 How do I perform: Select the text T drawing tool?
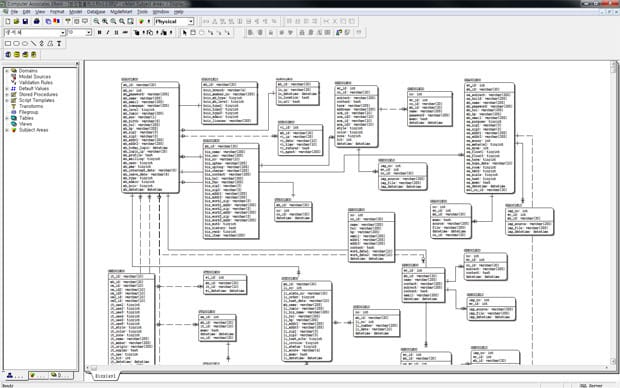(59, 44)
